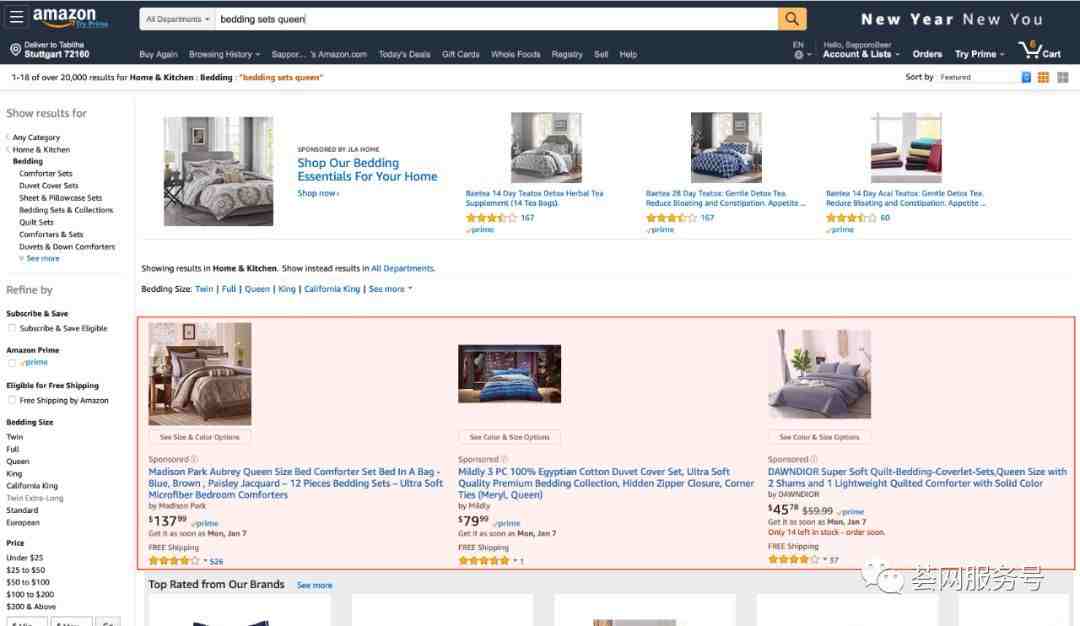The width and height of the screenshot is (1080, 626).
Task: Switch to list view icon
Action: click(x=1026, y=77)
